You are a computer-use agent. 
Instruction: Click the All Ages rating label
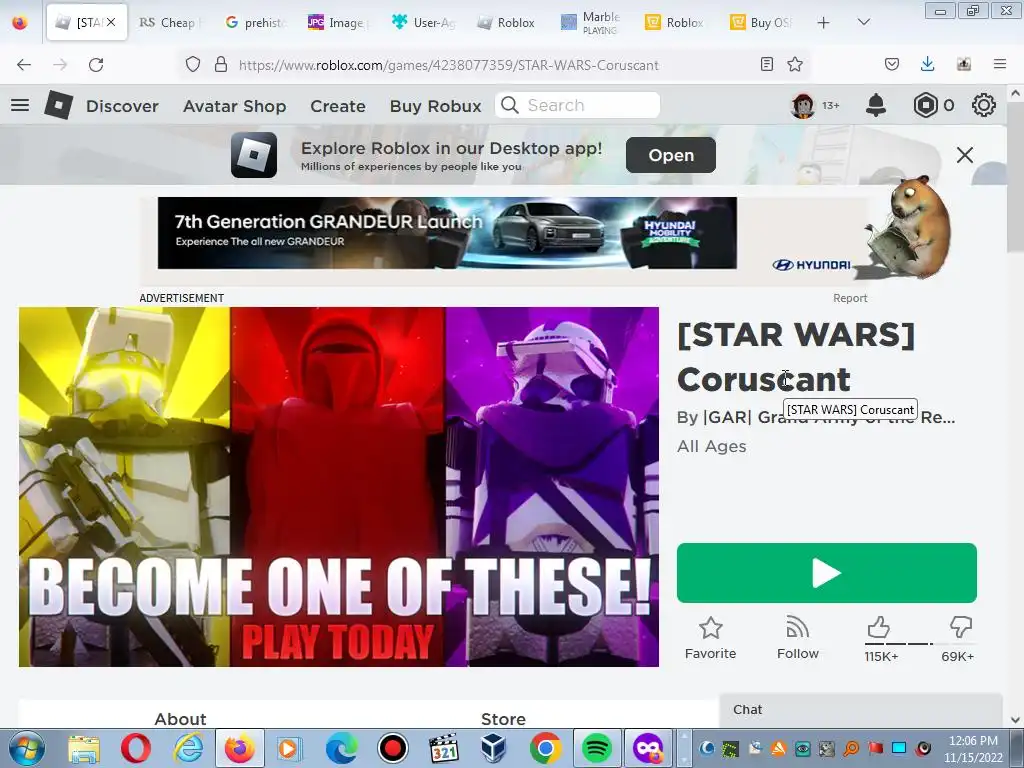point(712,447)
